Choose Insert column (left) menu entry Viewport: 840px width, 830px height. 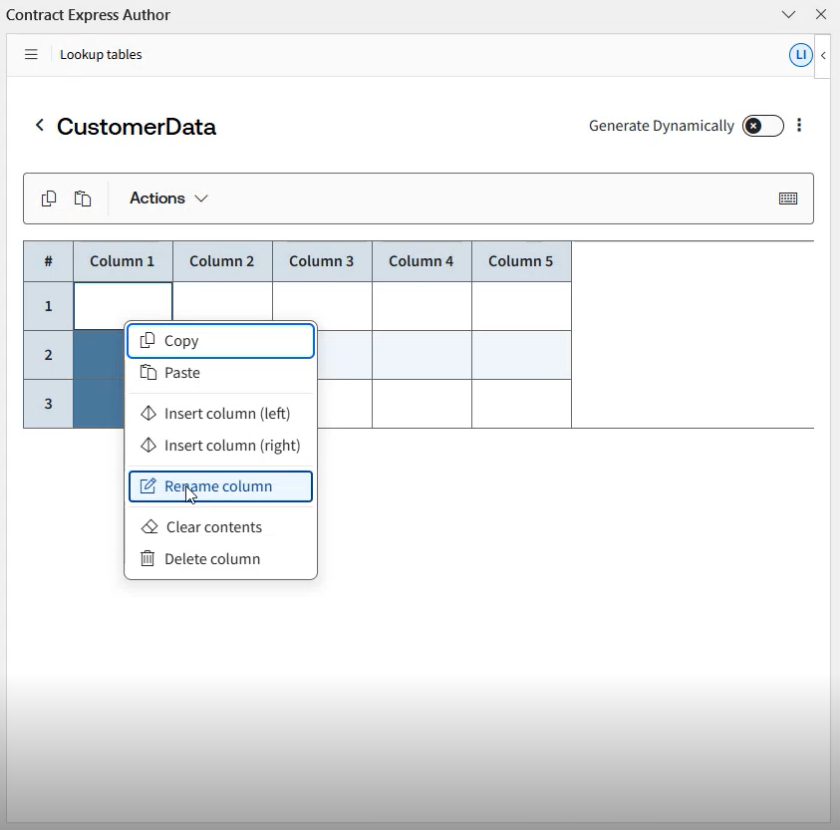click(x=226, y=413)
